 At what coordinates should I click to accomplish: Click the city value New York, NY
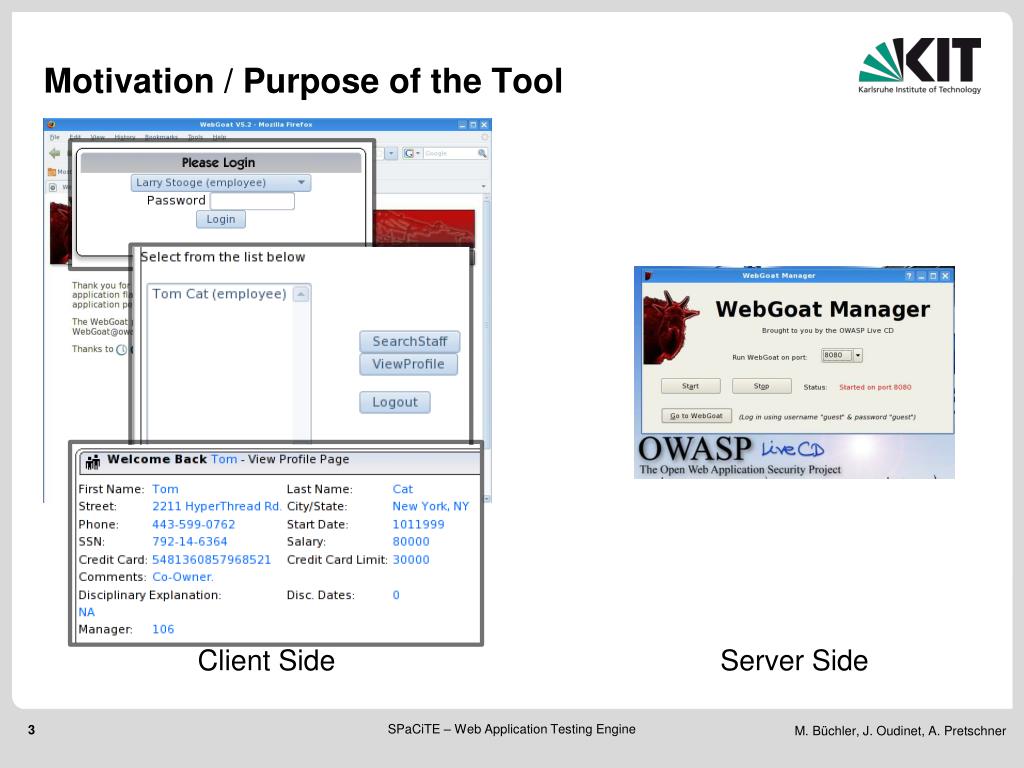(430, 507)
